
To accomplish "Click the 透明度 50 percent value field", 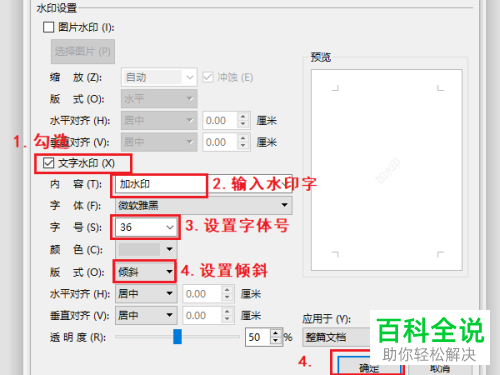I will 258,337.
